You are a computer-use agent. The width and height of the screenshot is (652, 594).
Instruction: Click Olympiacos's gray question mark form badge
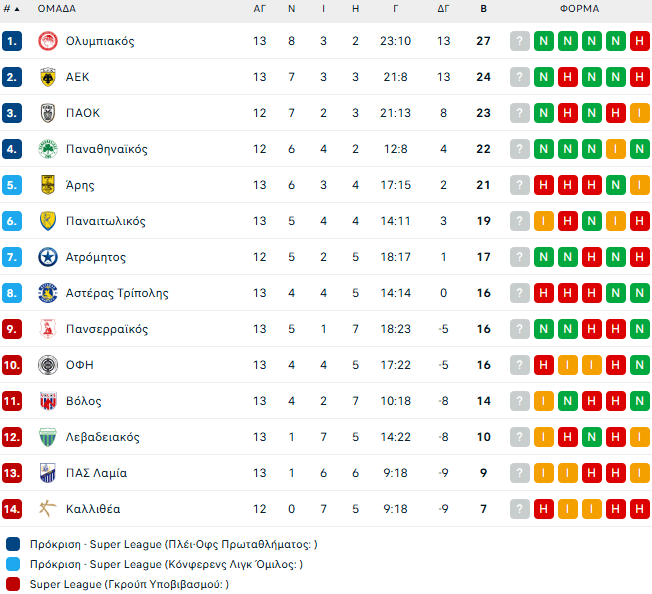519,41
